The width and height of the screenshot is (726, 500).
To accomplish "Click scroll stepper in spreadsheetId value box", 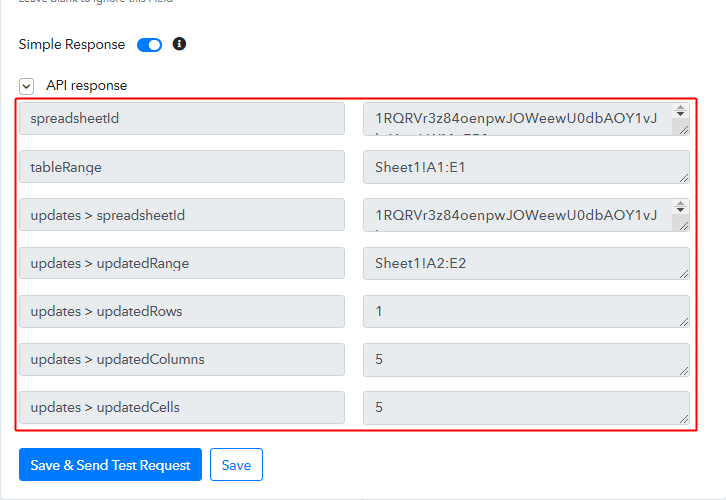I will (680, 111).
